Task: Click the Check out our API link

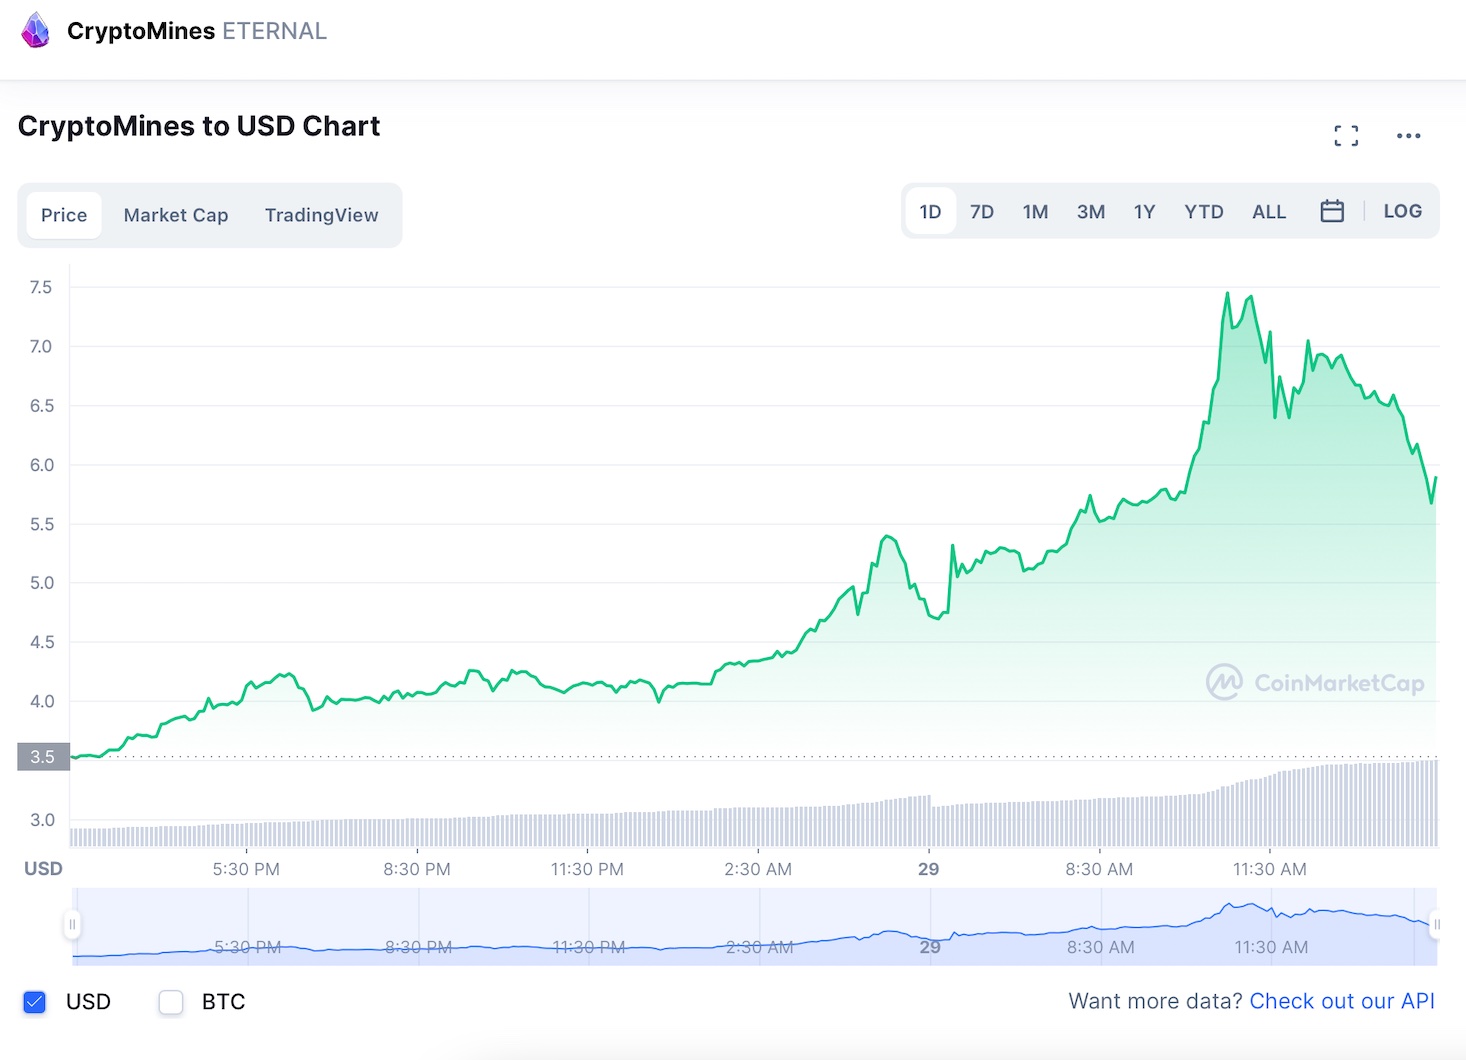Action: coord(1342,1001)
